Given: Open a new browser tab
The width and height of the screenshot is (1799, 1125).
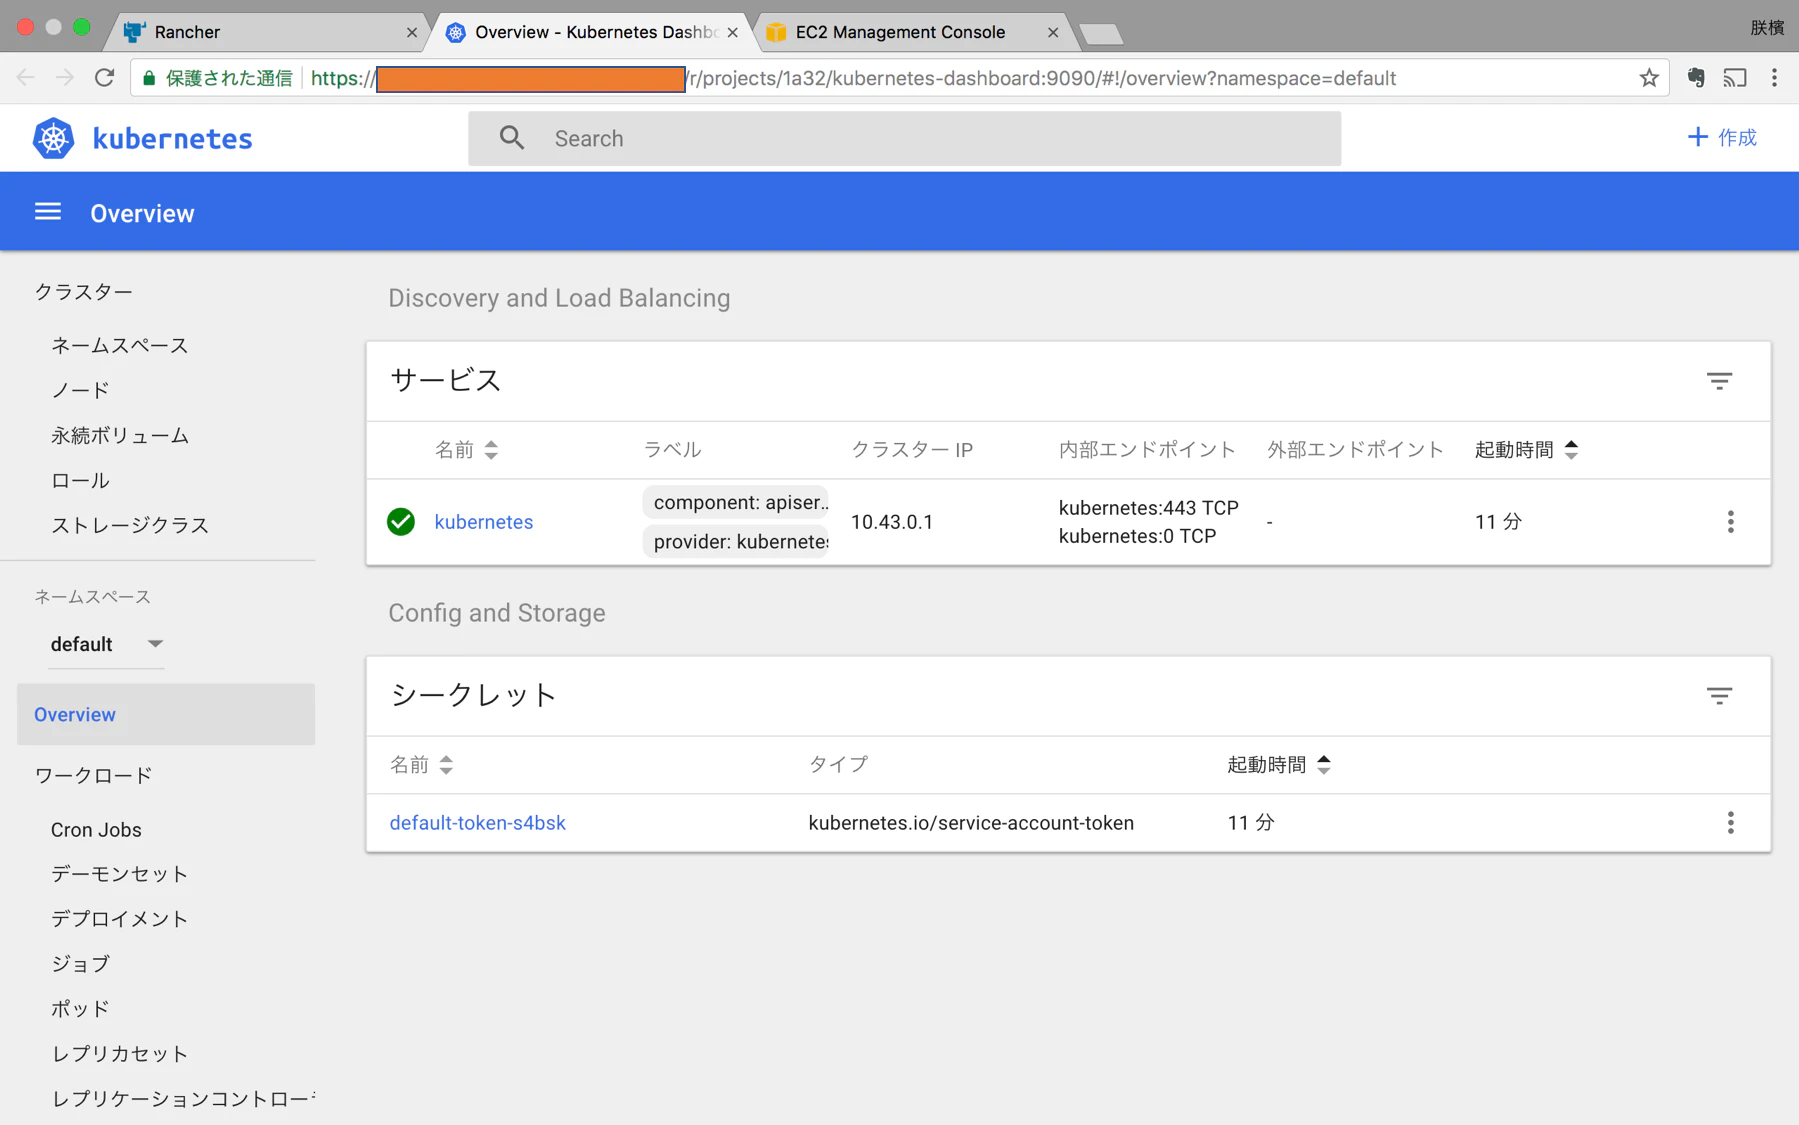Looking at the screenshot, I should (1100, 34).
